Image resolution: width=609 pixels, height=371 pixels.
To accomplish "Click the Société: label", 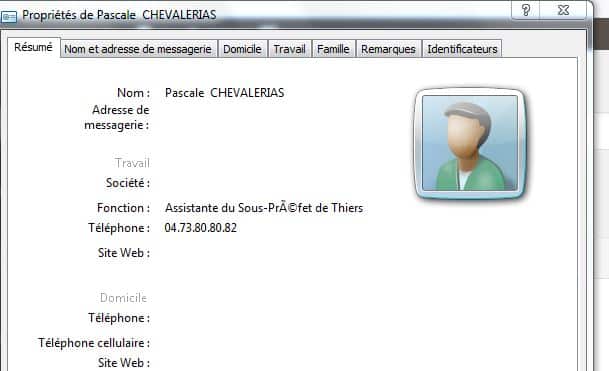I will (128, 183).
